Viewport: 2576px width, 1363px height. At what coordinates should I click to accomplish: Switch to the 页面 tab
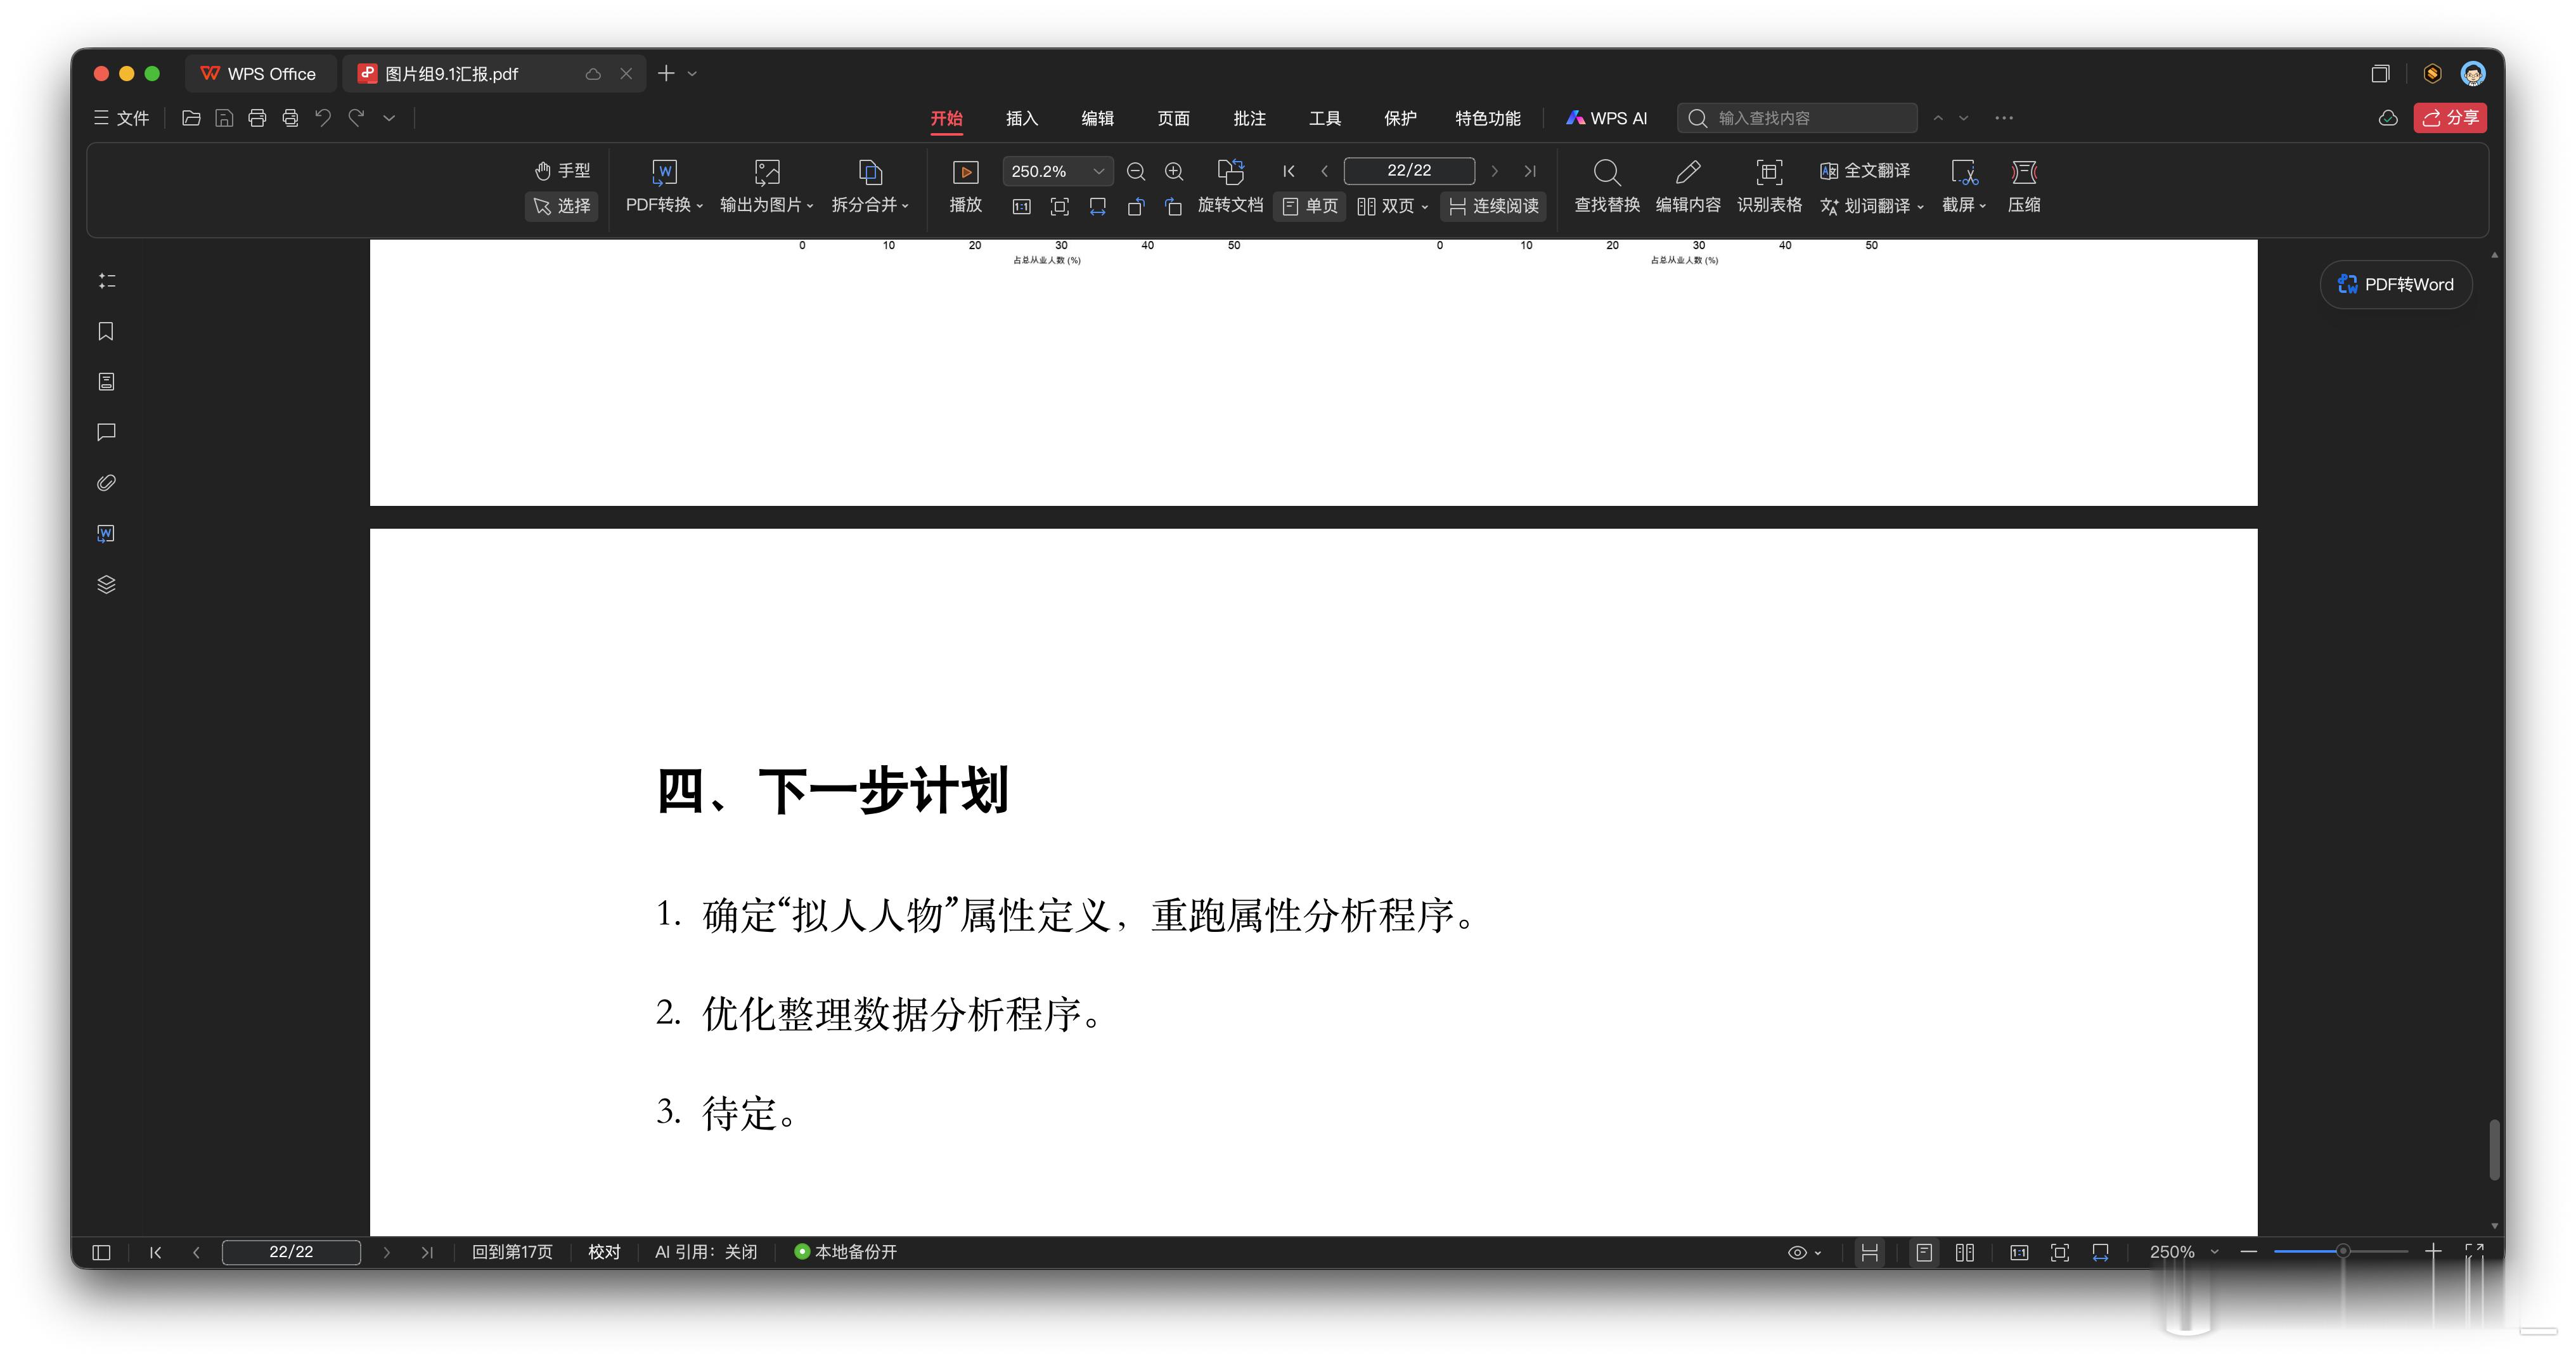1173,118
